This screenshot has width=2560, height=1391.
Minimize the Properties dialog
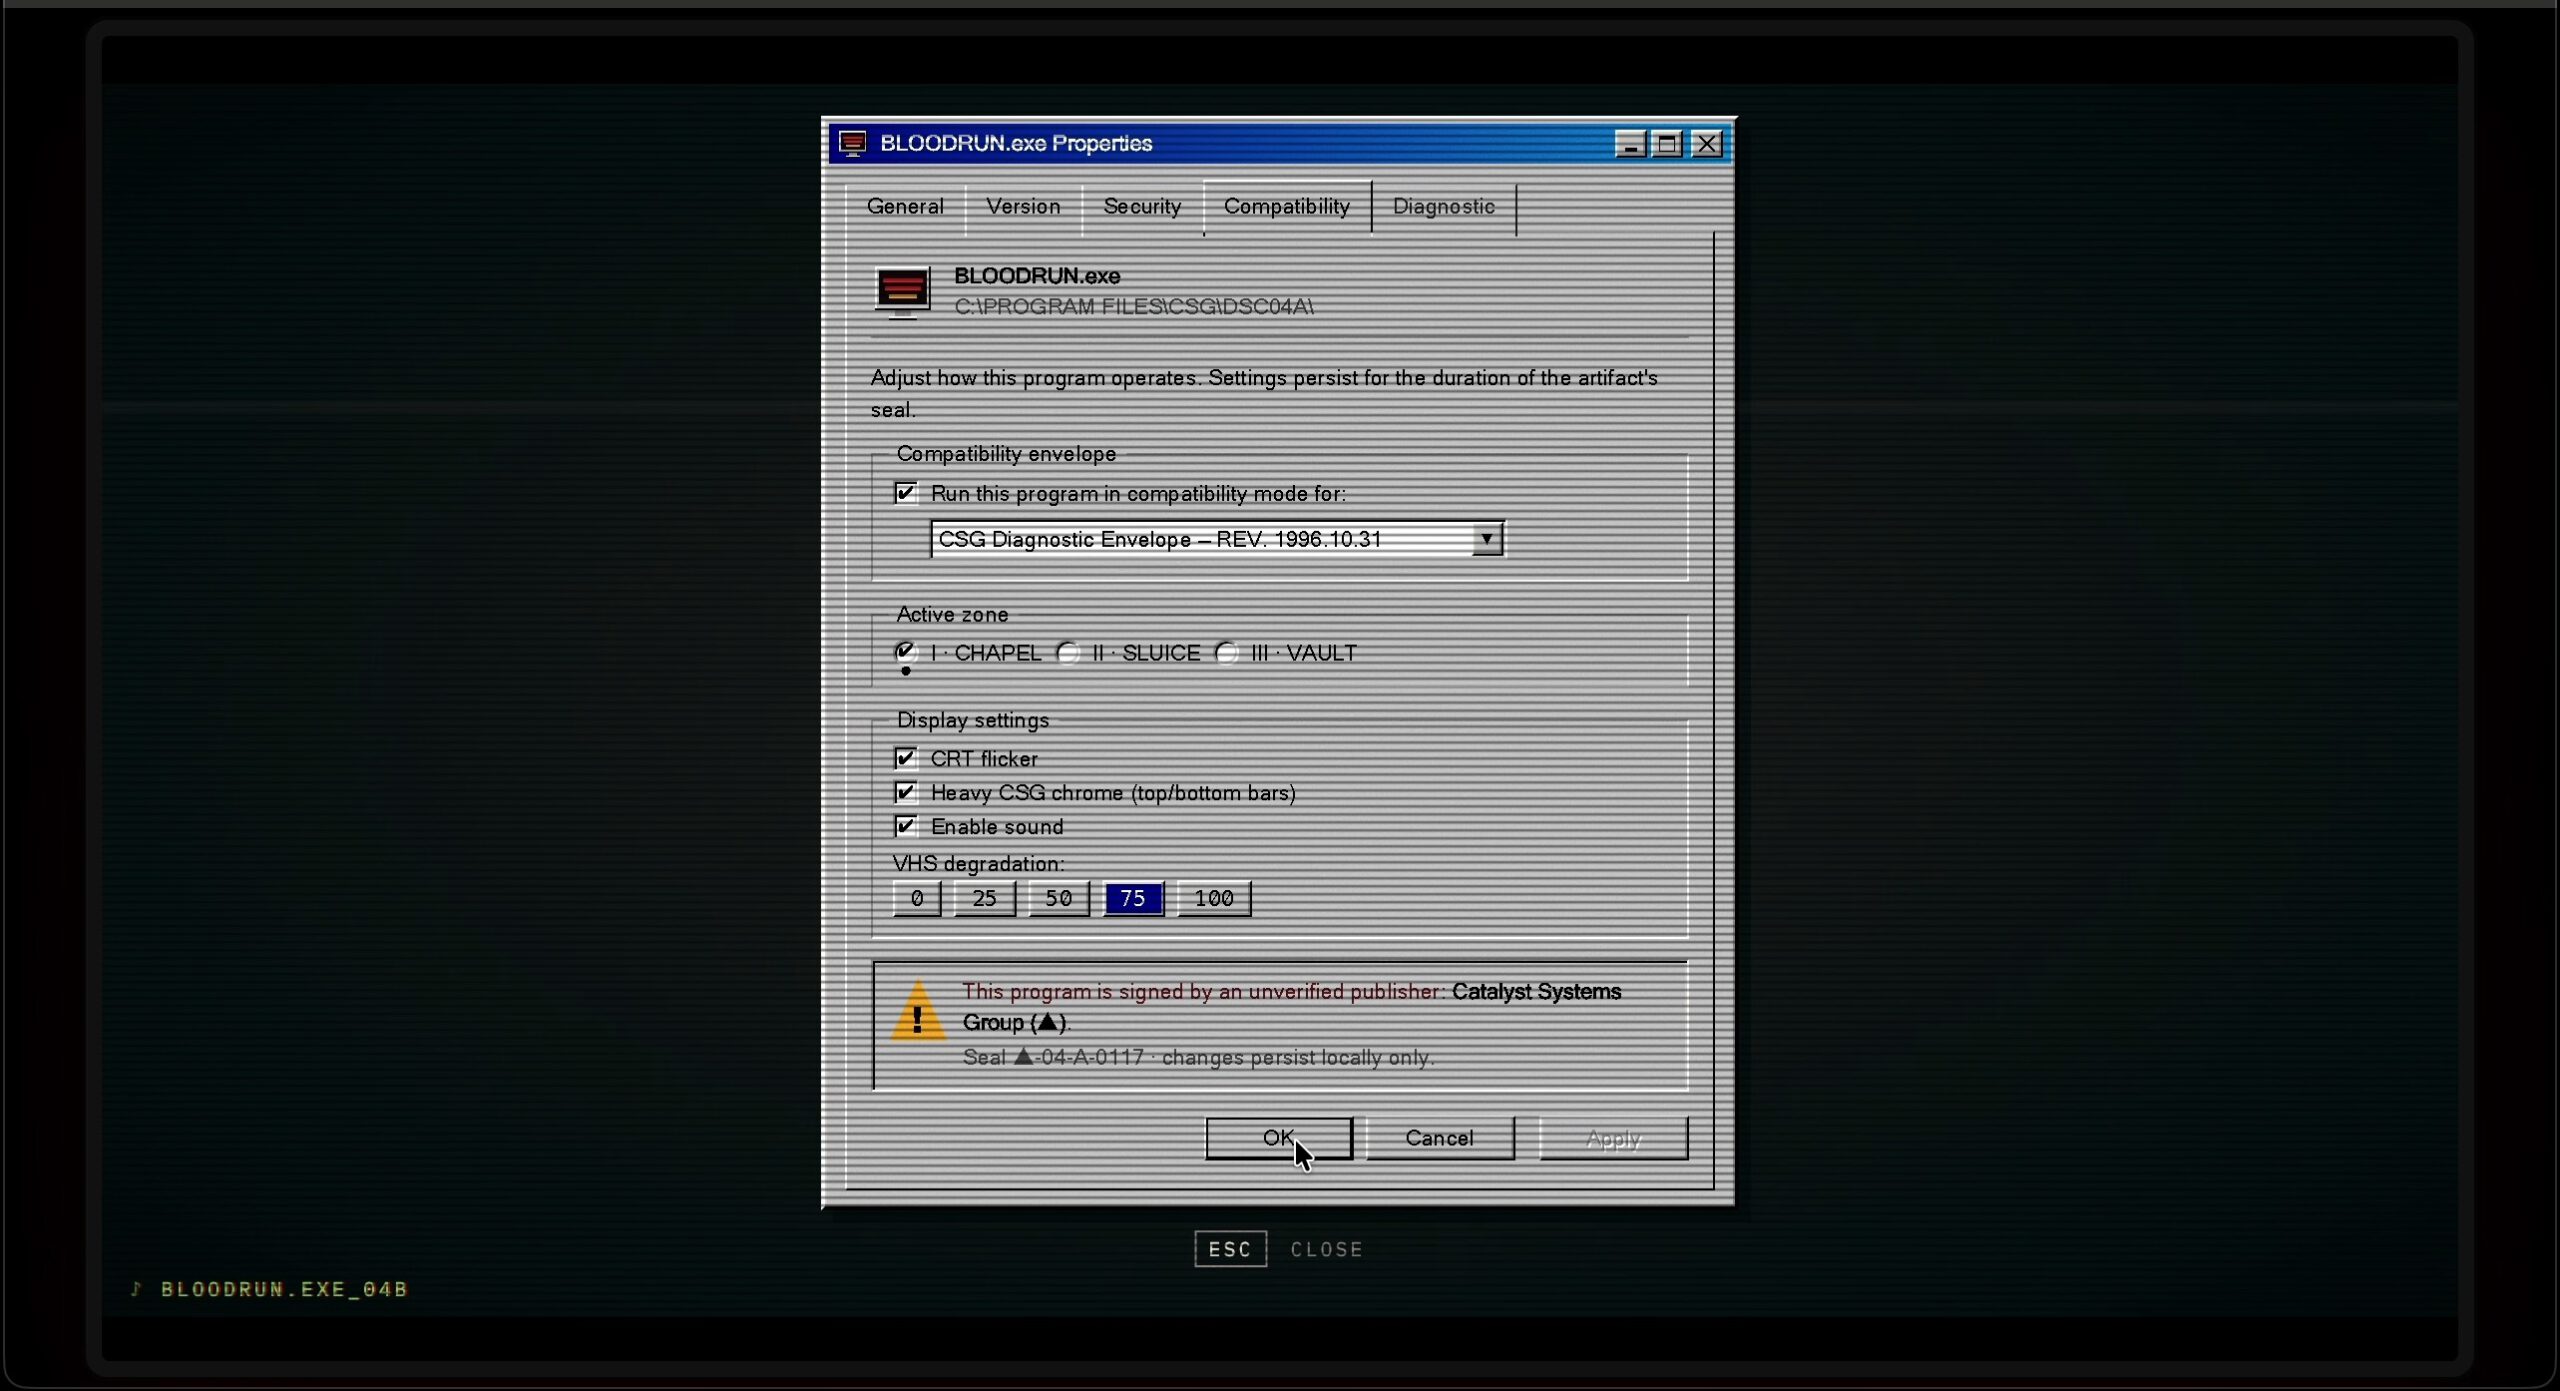1630,144
